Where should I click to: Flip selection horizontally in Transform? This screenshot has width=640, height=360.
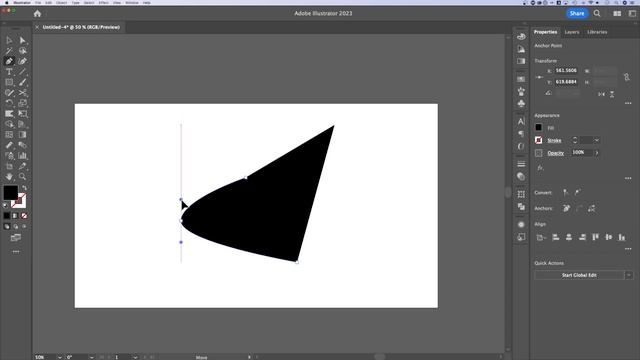(x=601, y=94)
